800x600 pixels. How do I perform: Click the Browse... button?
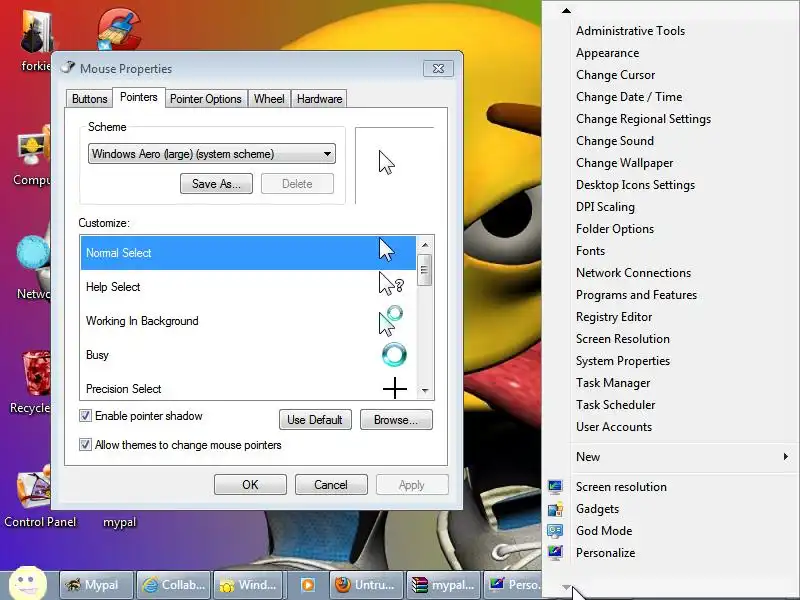(396, 419)
